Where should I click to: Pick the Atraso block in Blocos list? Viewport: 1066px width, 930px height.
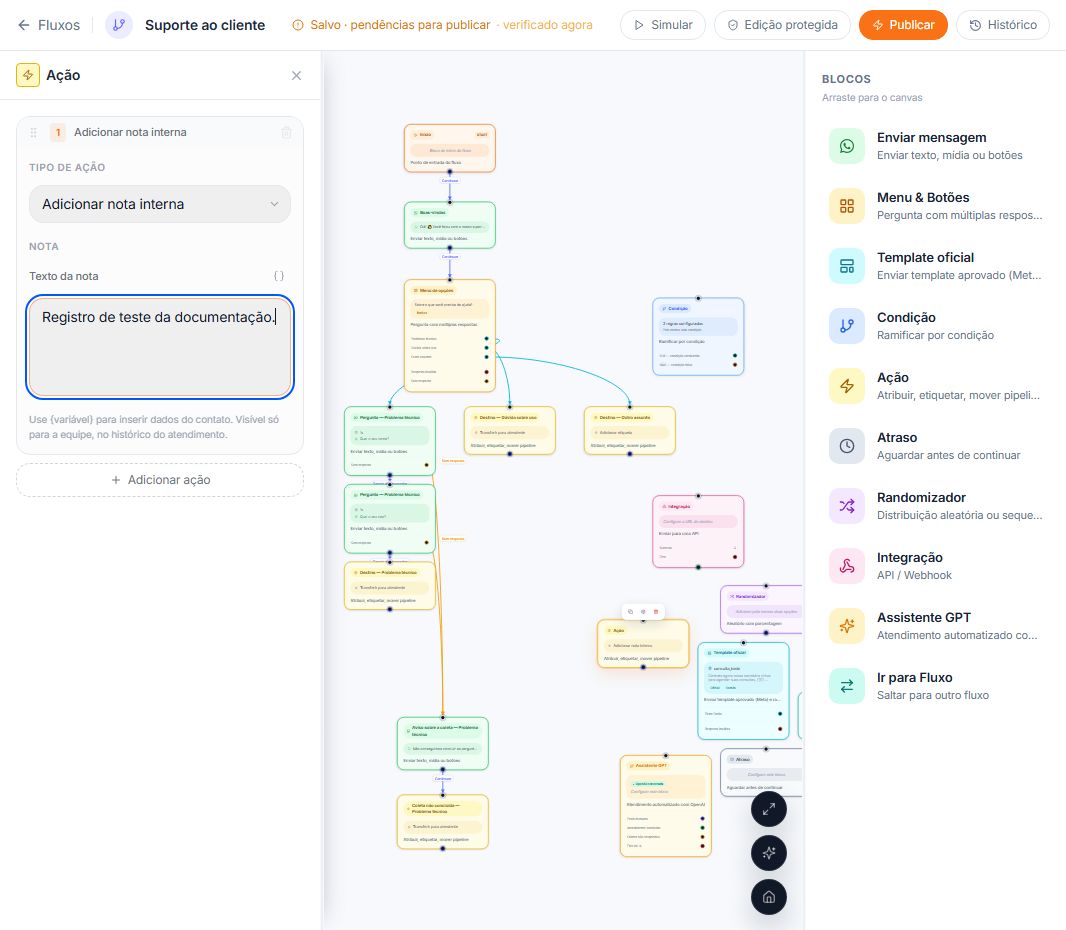tap(935, 446)
